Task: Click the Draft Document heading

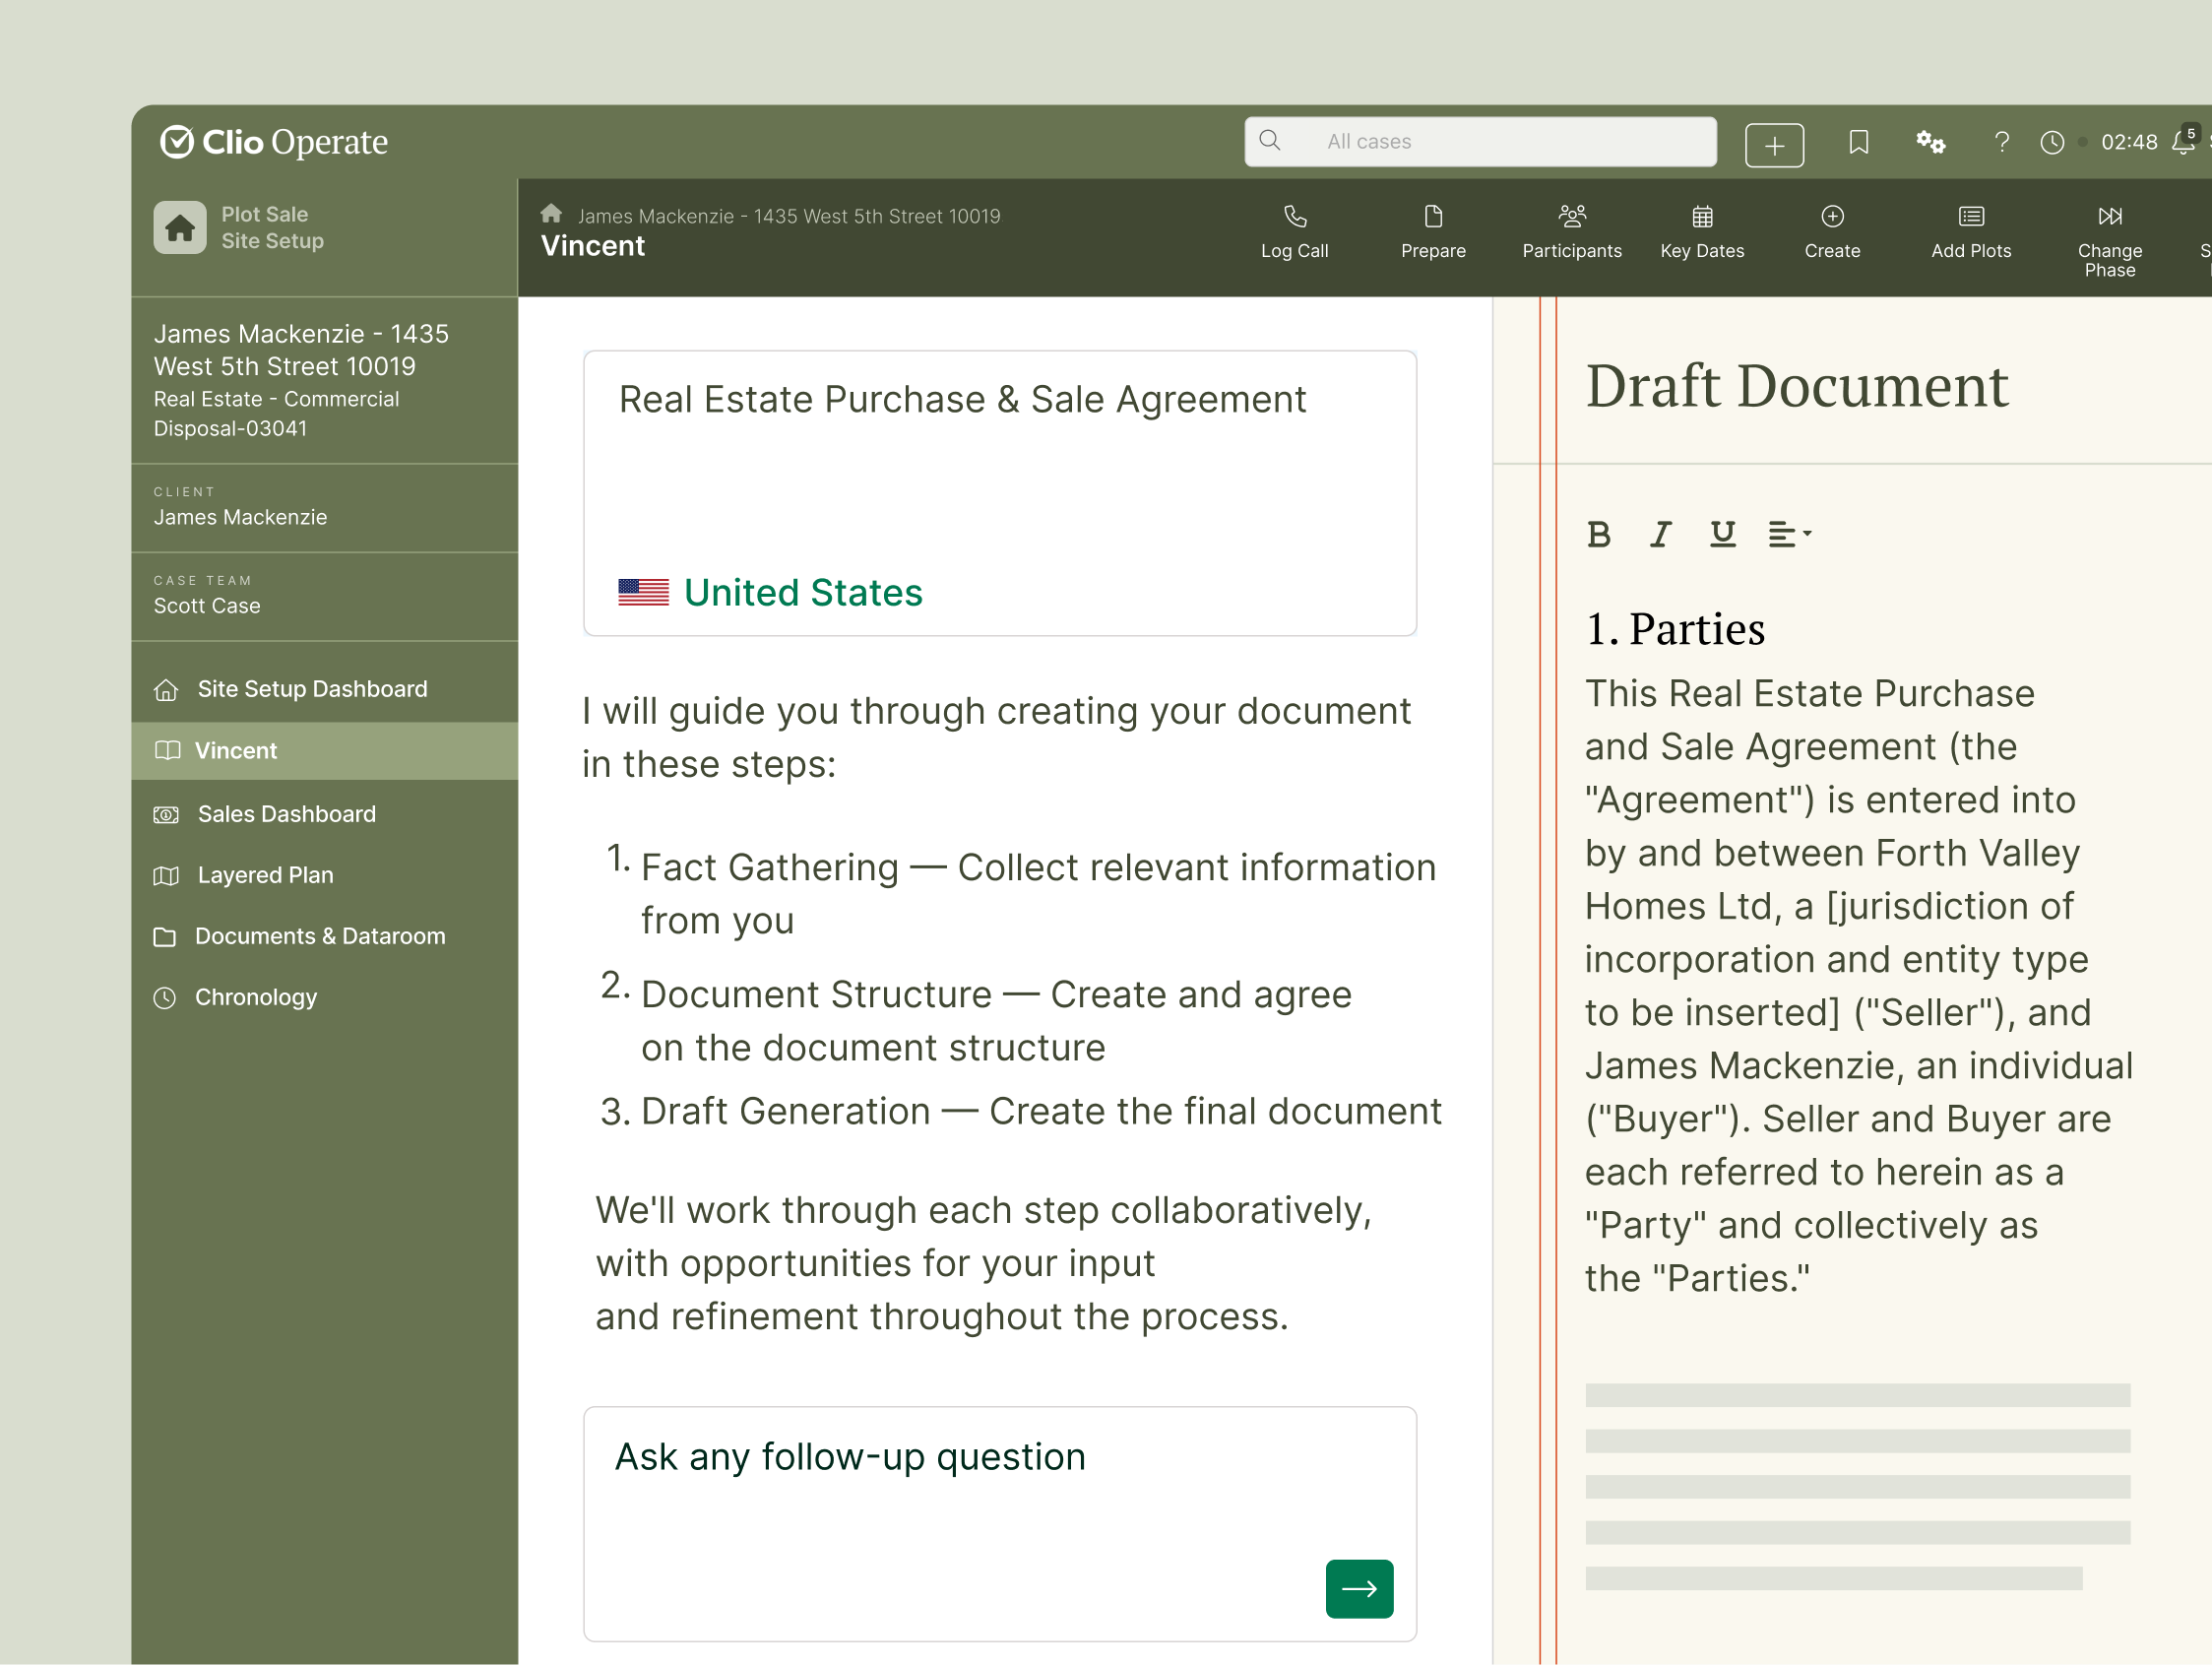Action: point(1797,386)
